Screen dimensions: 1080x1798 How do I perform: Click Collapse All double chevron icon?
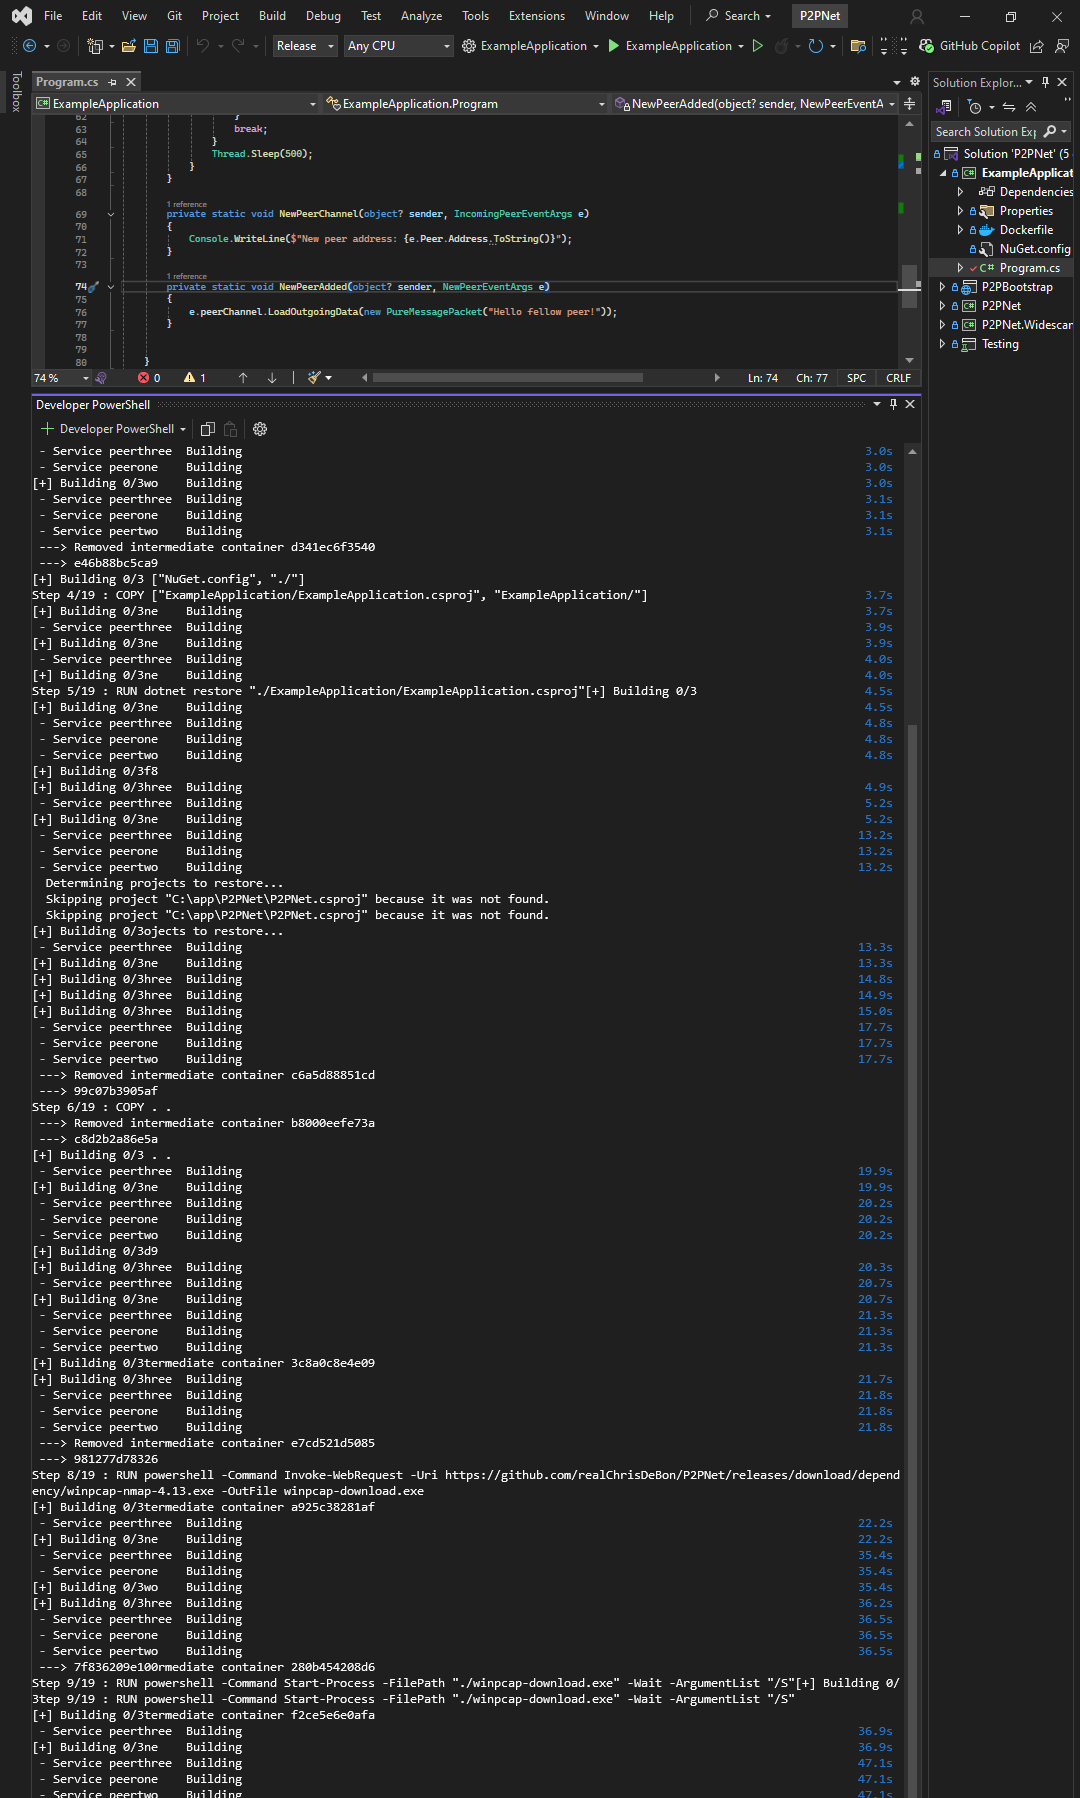[1031, 107]
